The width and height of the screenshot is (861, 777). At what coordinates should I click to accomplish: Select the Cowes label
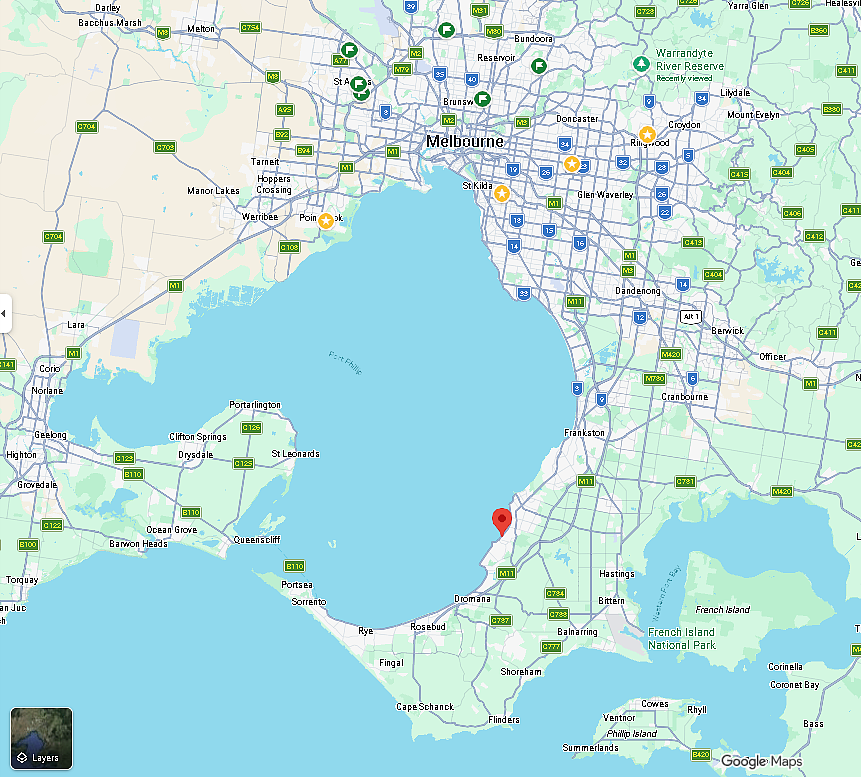point(655,704)
